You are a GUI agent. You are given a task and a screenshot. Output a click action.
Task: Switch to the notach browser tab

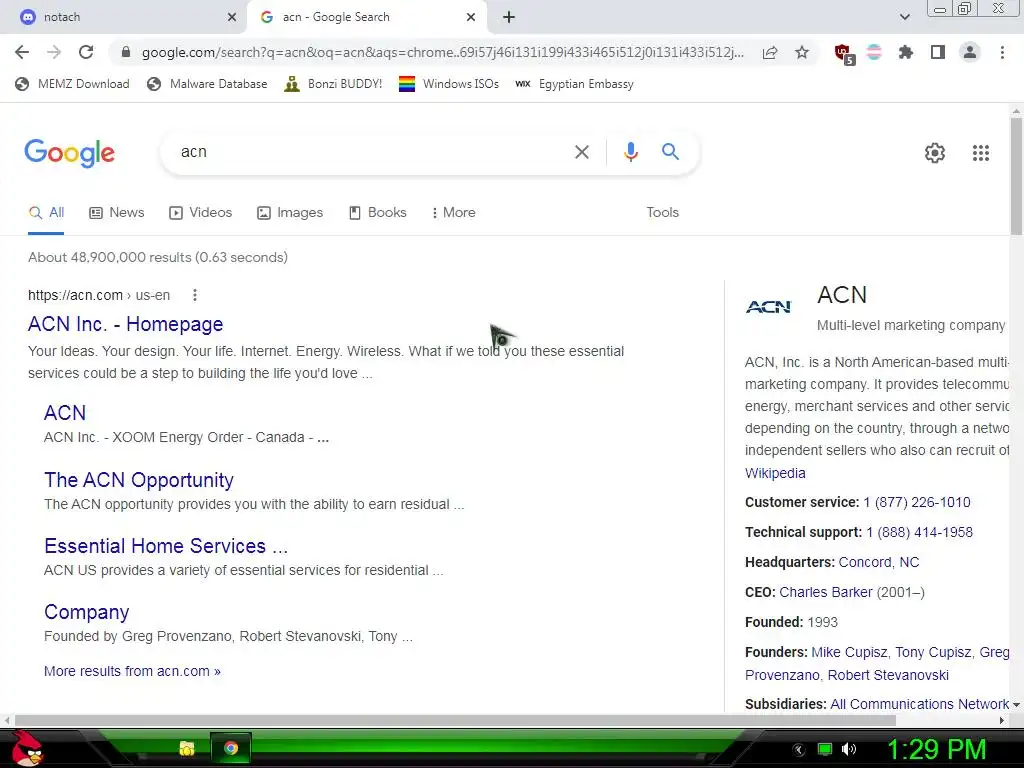coord(124,17)
